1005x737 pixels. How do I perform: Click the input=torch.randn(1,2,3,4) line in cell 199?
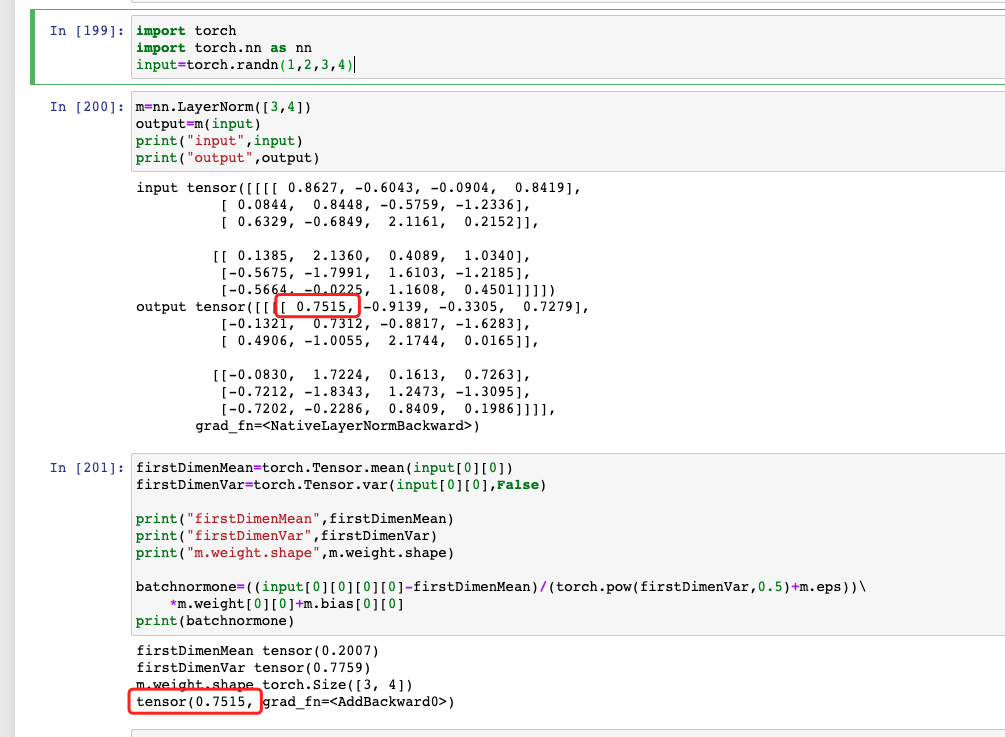(245, 65)
